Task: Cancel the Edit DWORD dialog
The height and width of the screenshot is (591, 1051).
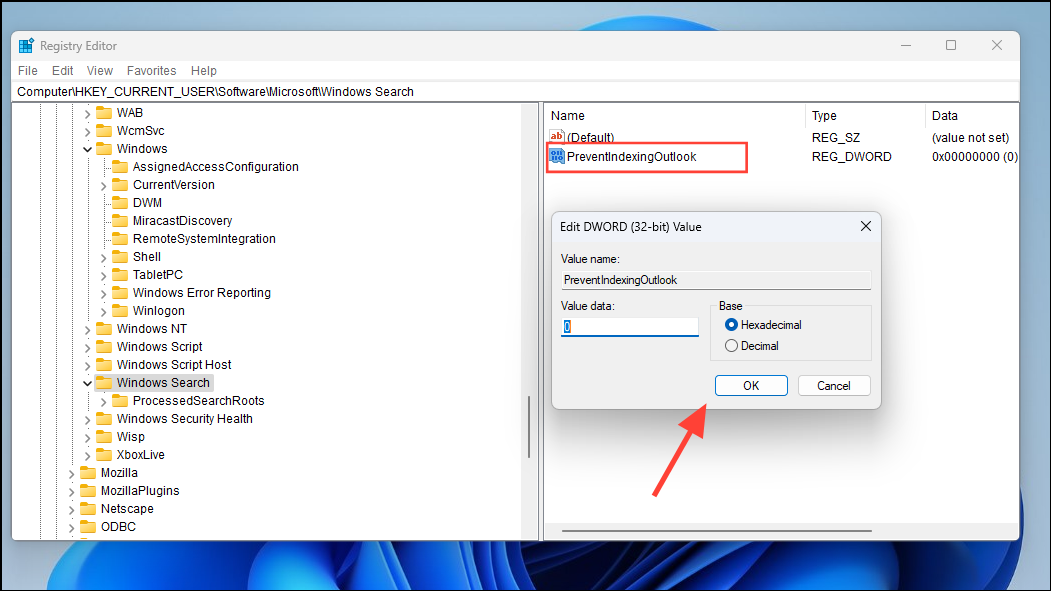Action: coord(834,385)
